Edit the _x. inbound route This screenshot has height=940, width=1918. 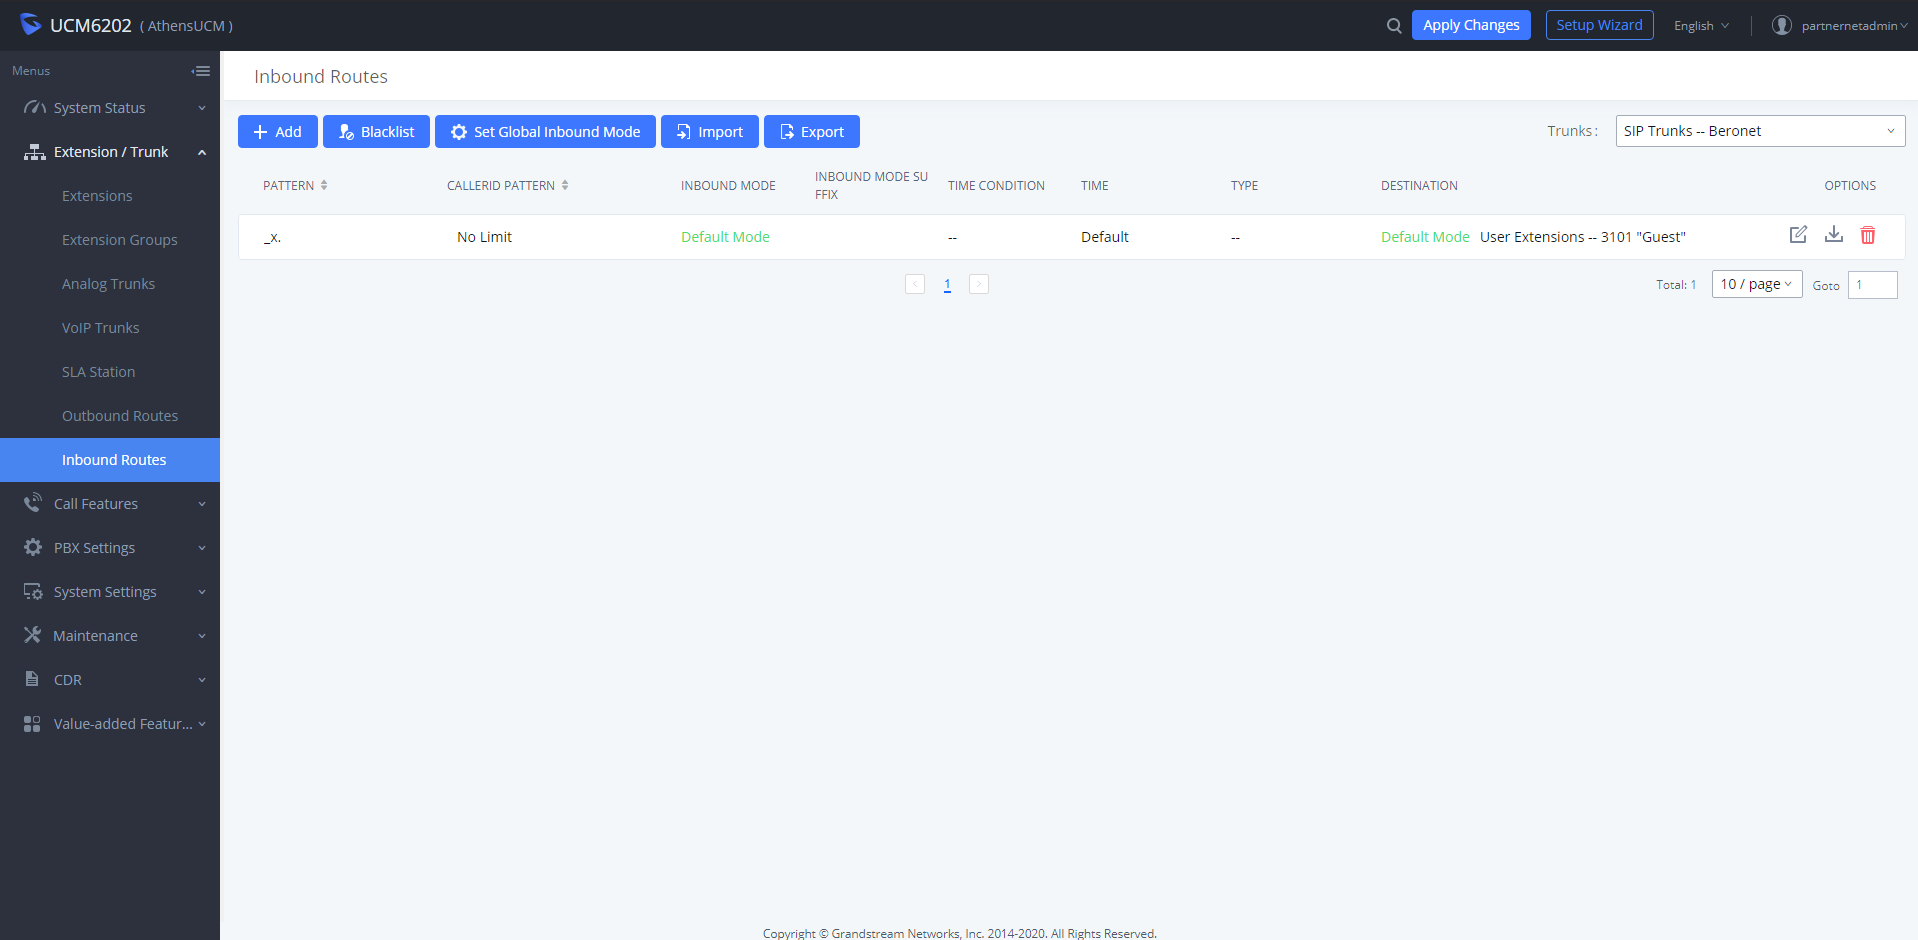1797,235
